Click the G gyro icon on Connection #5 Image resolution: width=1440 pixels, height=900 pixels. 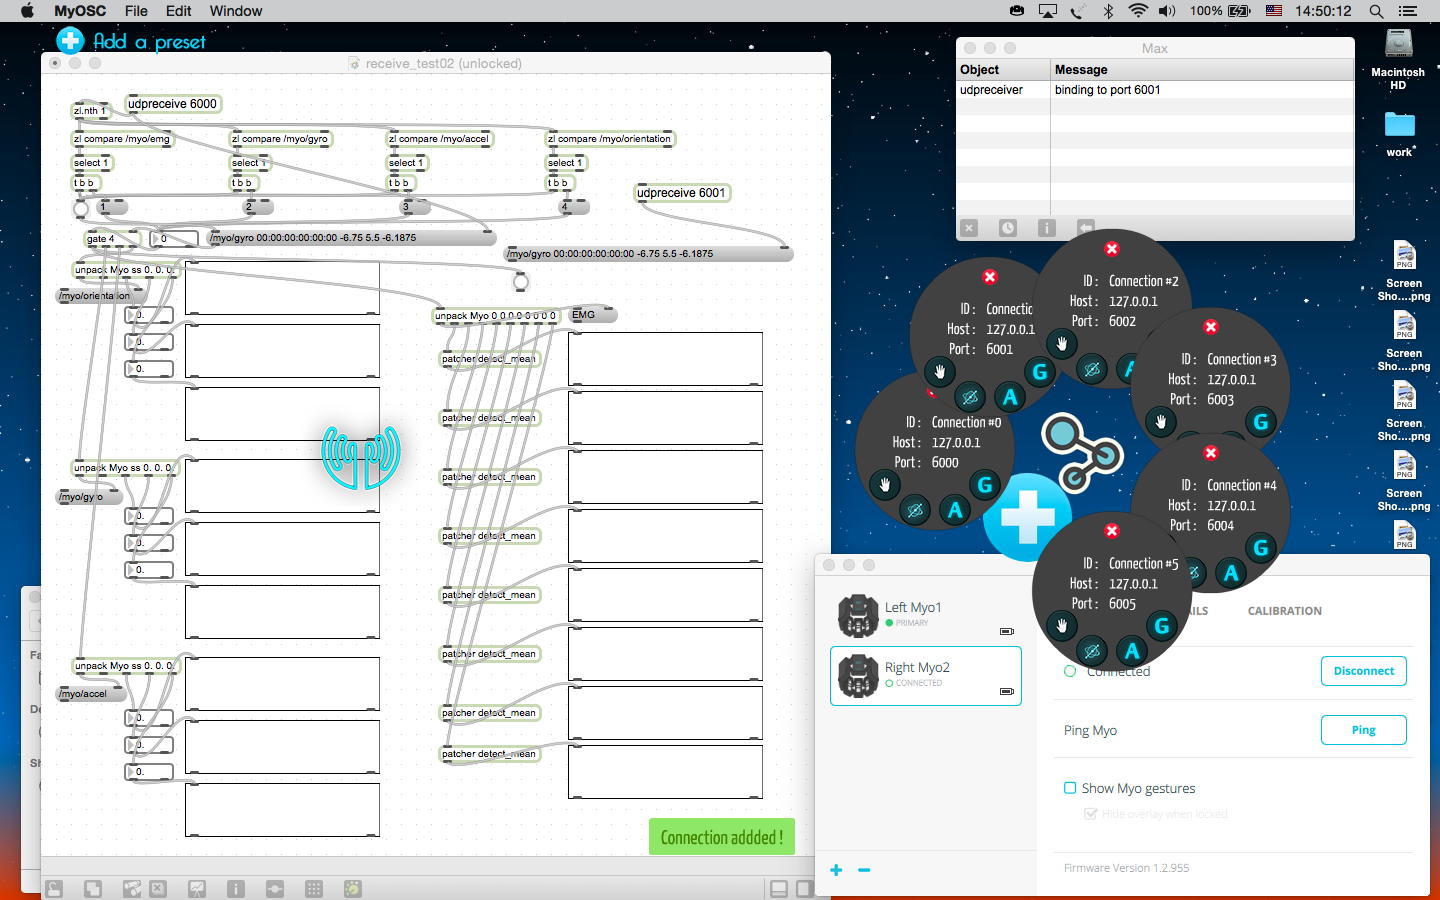point(1162,627)
